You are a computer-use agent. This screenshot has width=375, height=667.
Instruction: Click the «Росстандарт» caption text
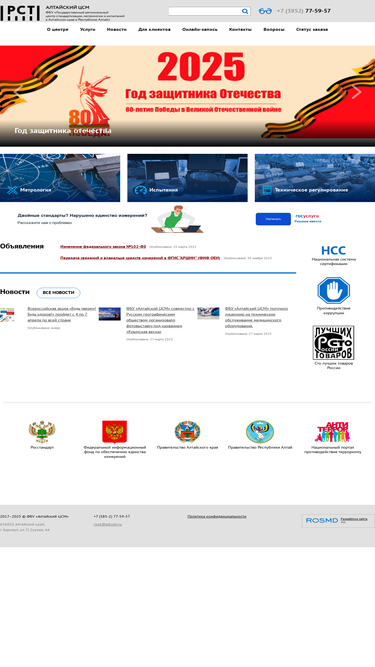tap(42, 448)
